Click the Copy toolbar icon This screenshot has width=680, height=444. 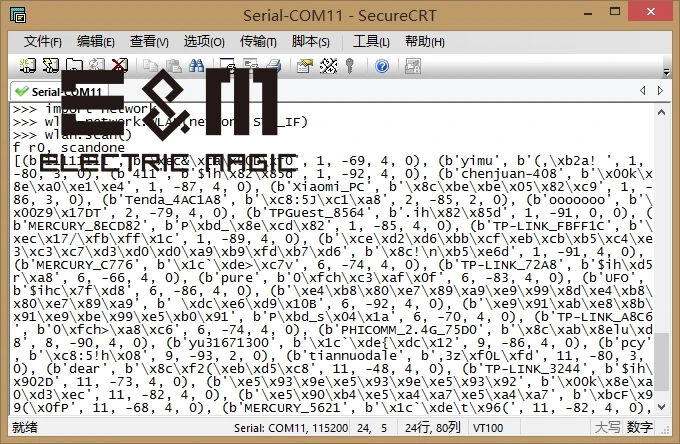click(150, 66)
